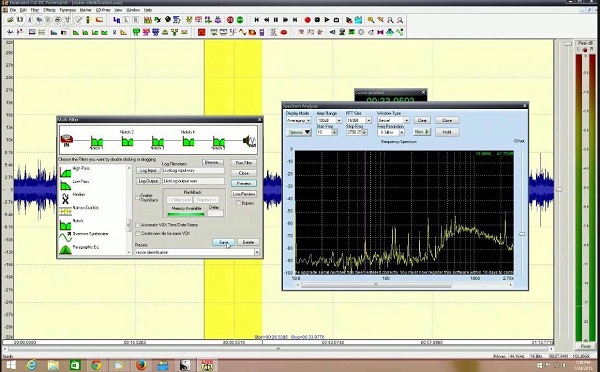The height and width of the screenshot is (372, 600).
Task: Open the Freq Resolution dropdown
Action: point(401,132)
